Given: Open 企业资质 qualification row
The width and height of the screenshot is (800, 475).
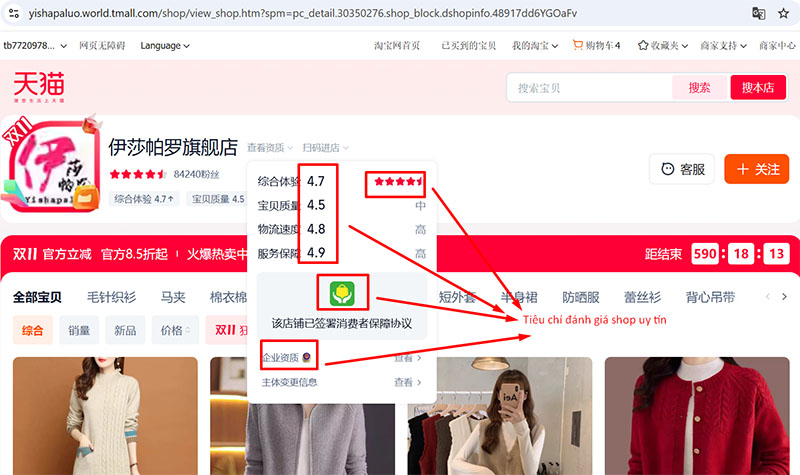Looking at the screenshot, I should pyautogui.click(x=342, y=358).
